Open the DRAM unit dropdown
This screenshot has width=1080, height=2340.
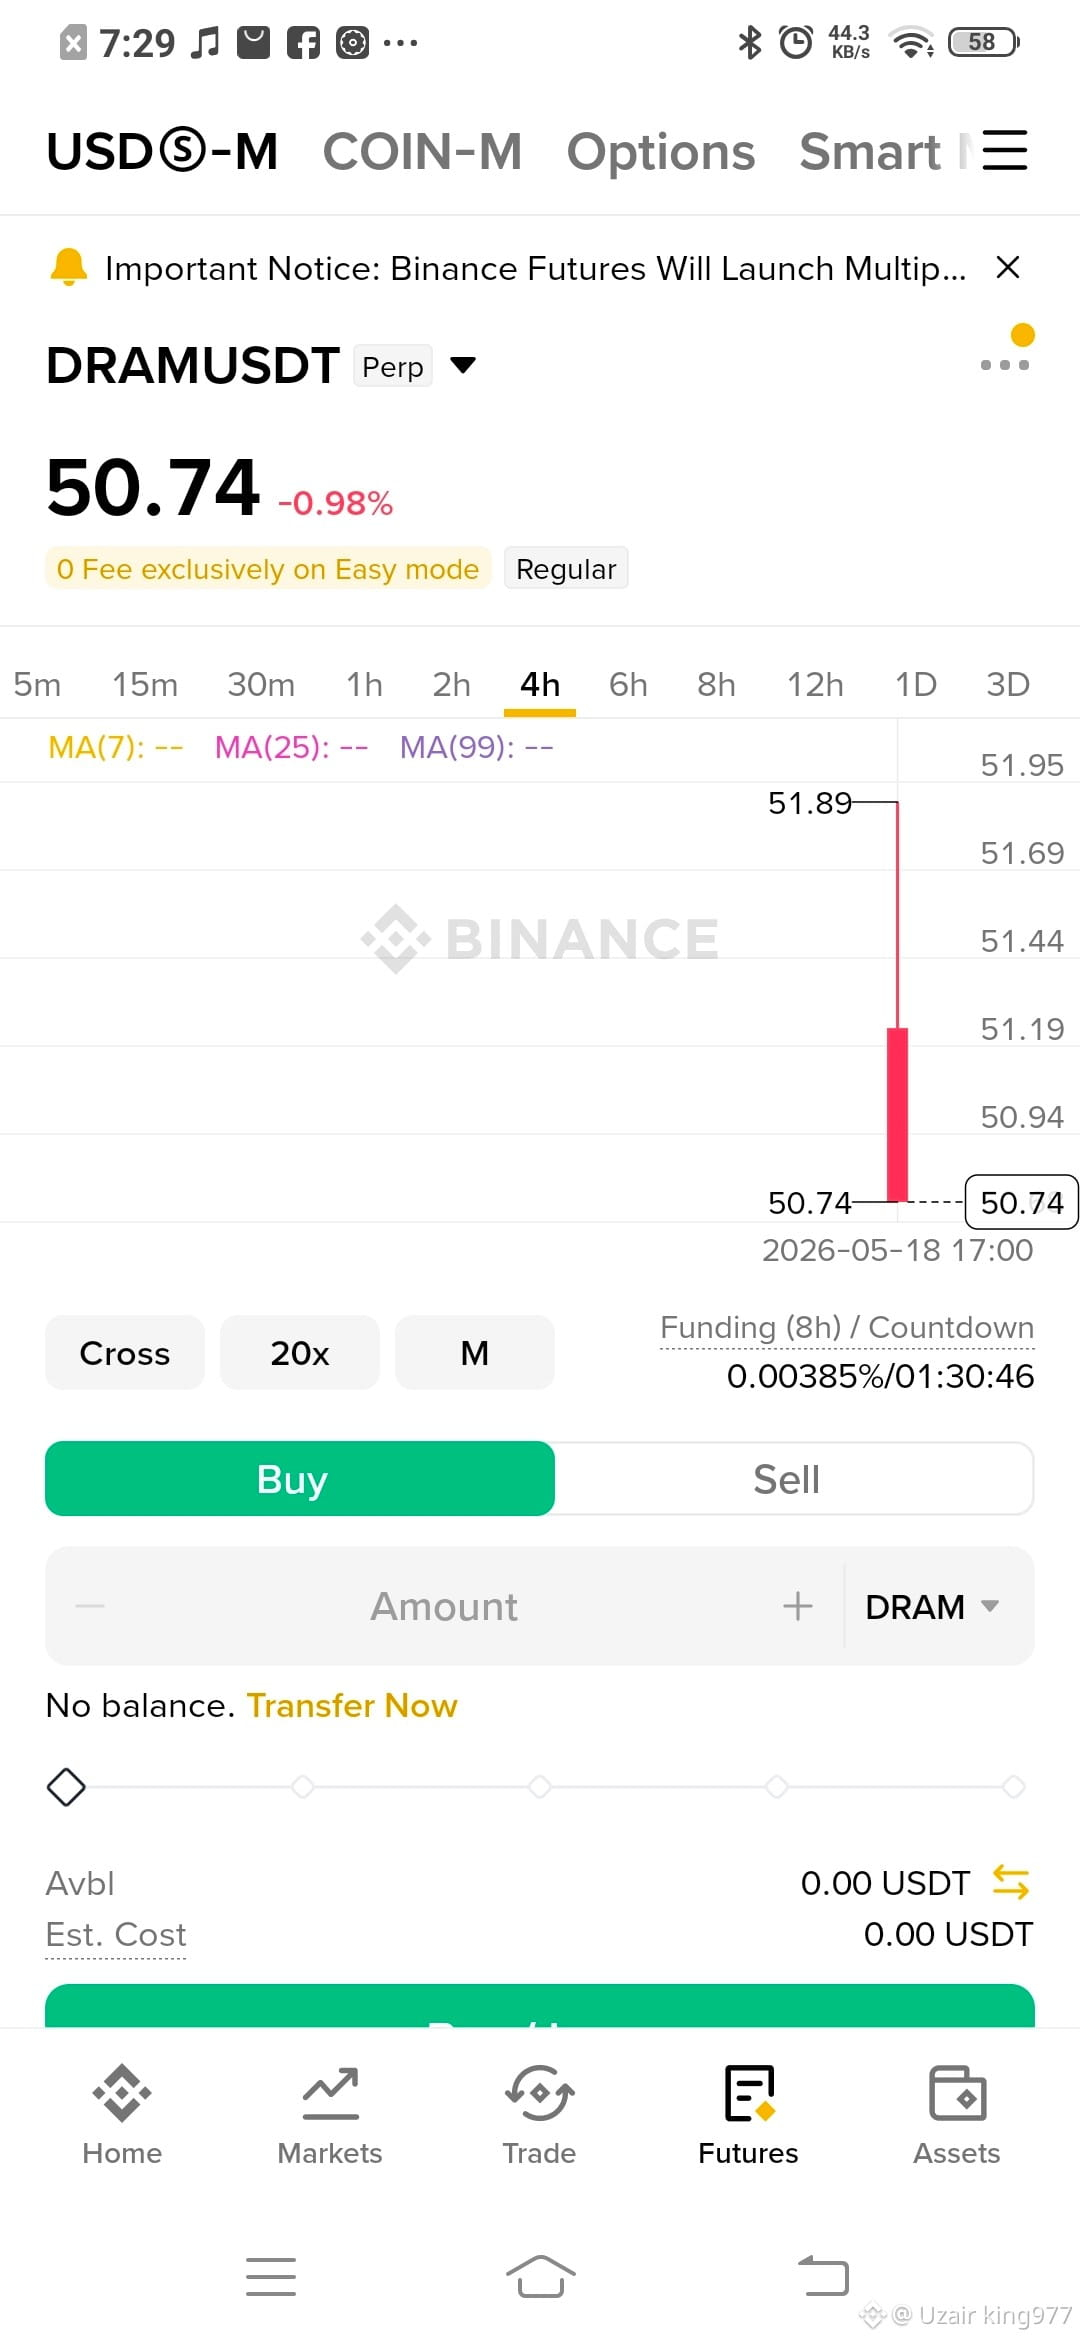coord(932,1607)
